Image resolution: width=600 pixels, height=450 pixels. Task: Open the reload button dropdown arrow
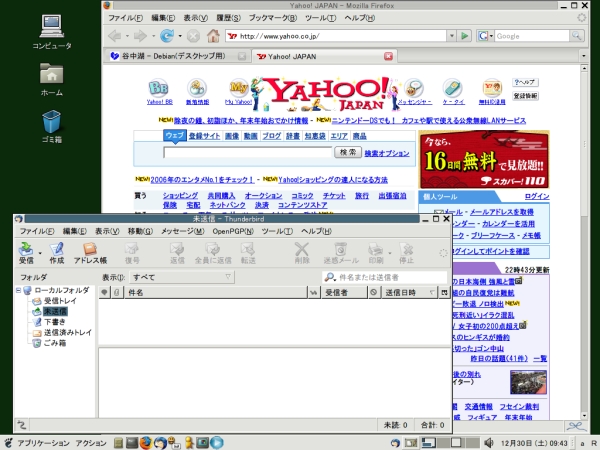(x=180, y=36)
